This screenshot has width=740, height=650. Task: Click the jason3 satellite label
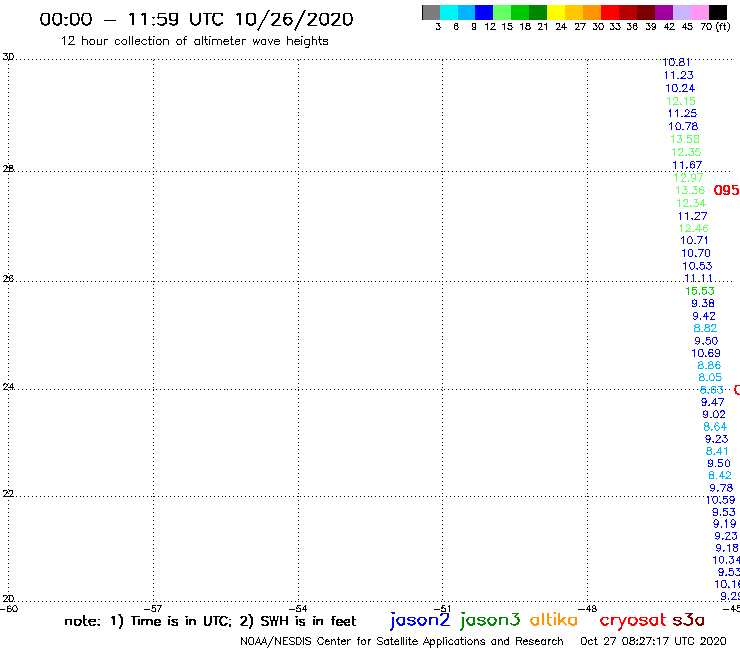[490, 620]
